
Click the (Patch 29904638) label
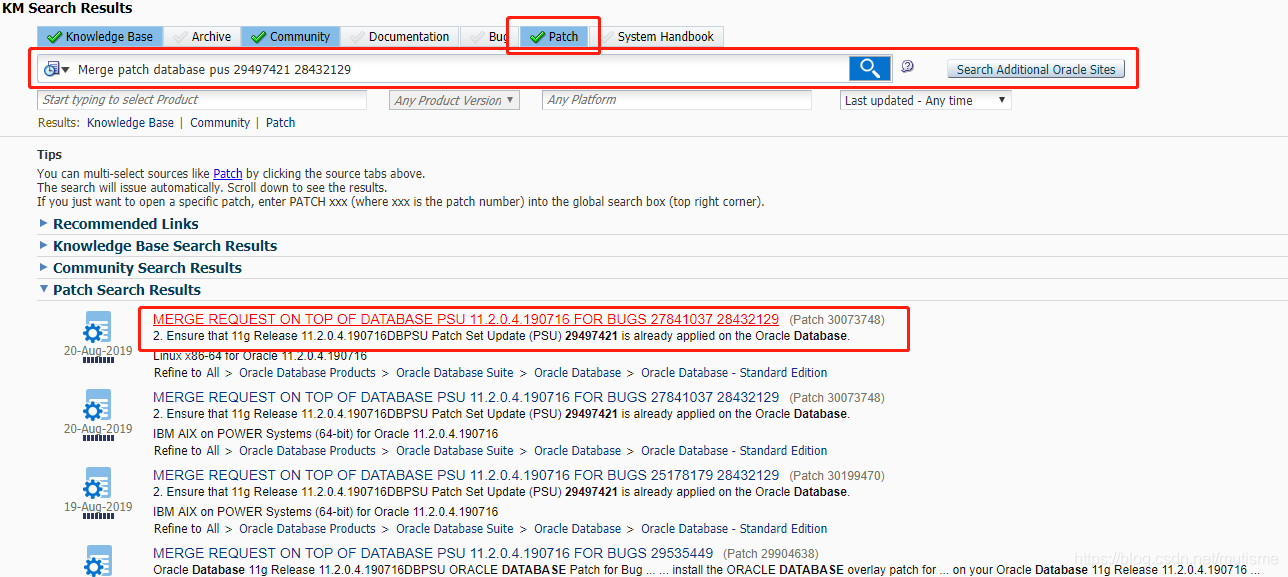(x=771, y=554)
